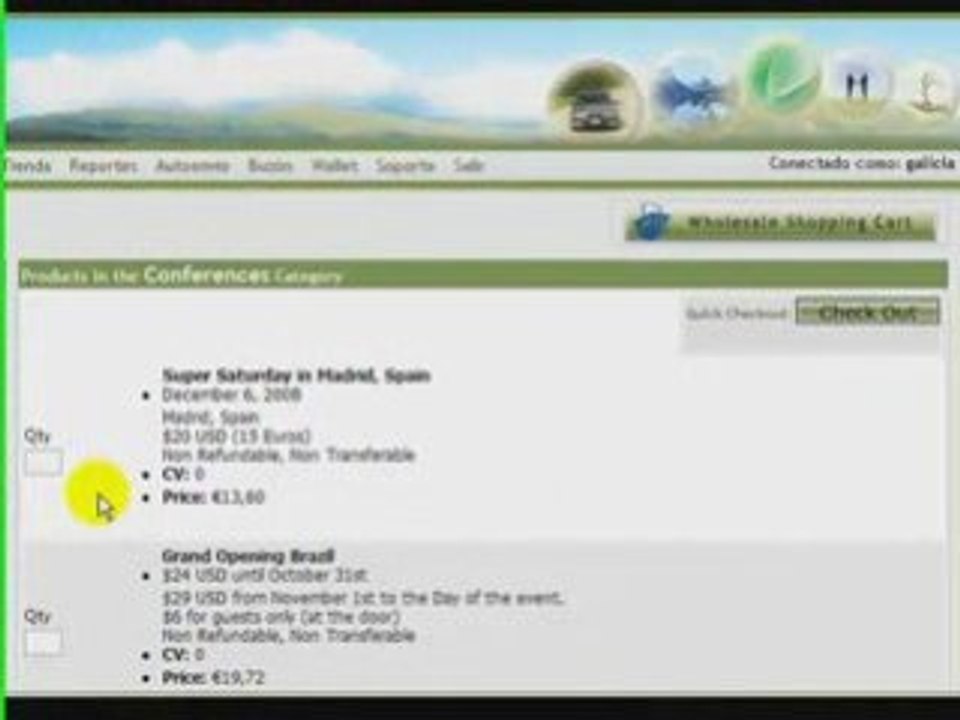The width and height of the screenshot is (960, 720).
Task: Click Qty field for Super Saturday Madrid
Action: (43, 462)
